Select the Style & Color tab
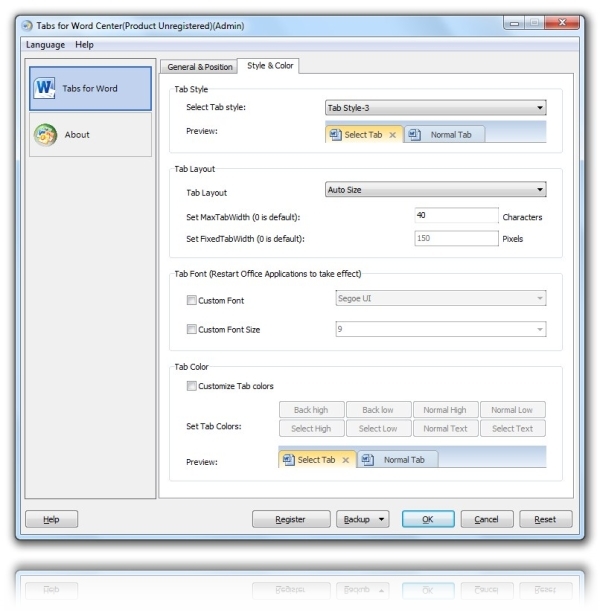The width and height of the screenshot is (600, 611). [x=270, y=65]
